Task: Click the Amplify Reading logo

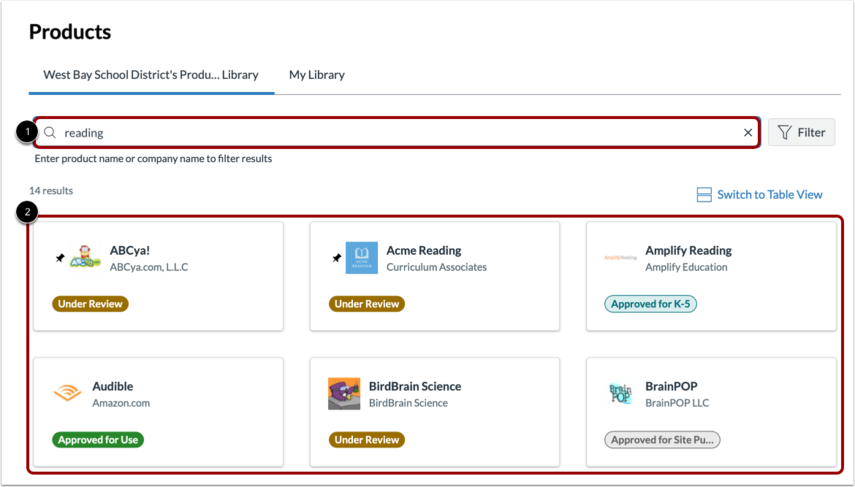Action: pos(621,257)
